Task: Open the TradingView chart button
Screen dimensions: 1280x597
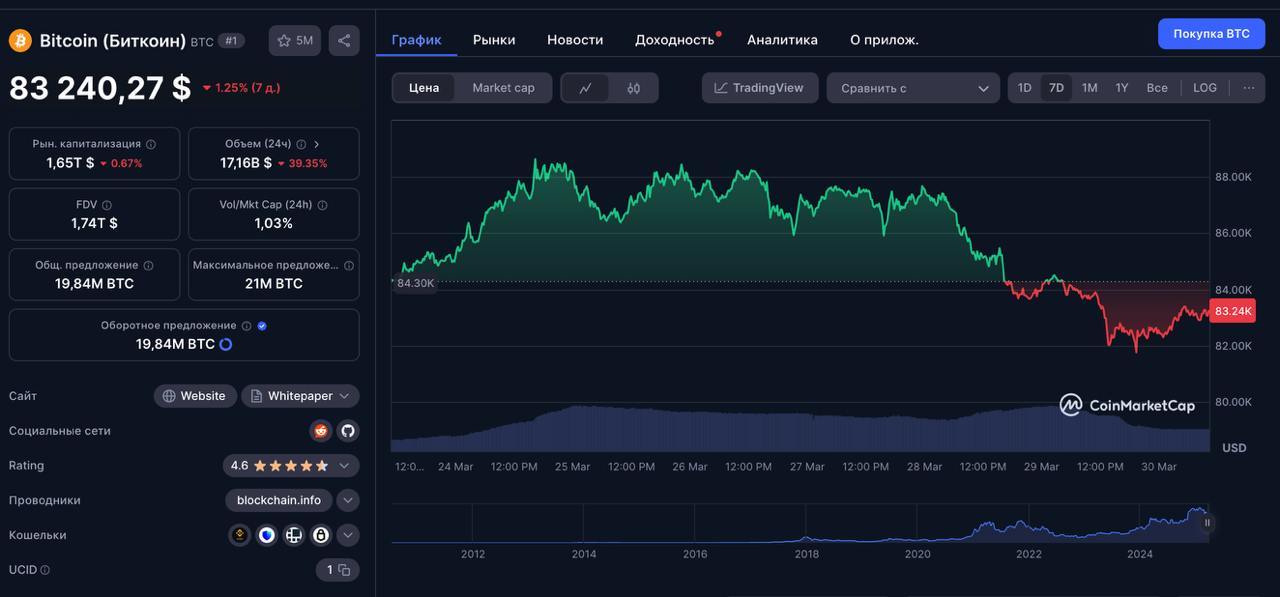Action: (x=760, y=88)
